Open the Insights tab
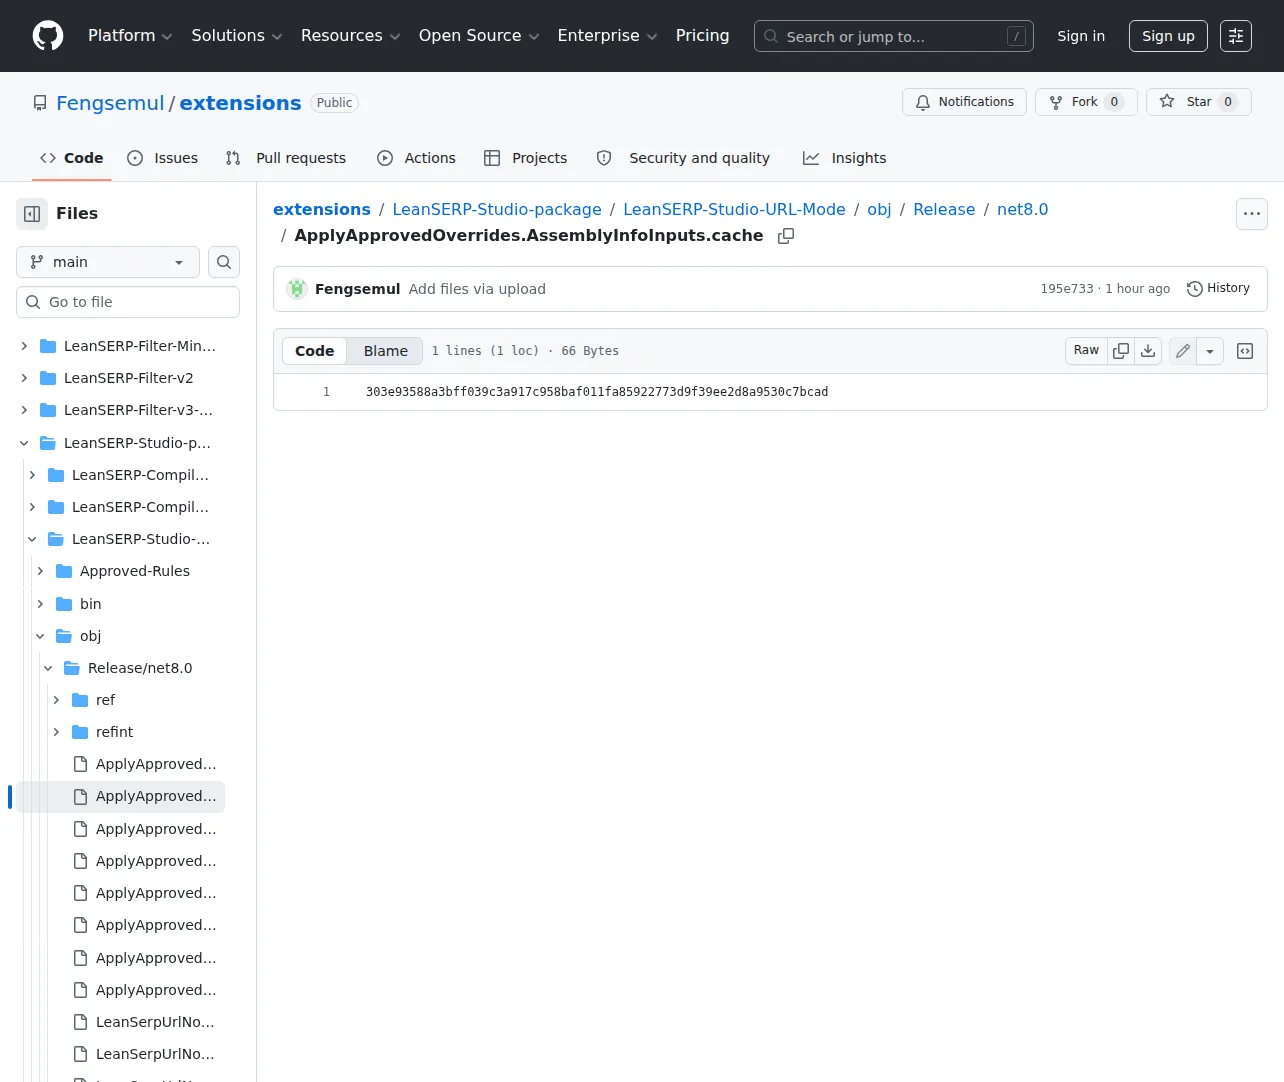Image resolution: width=1284 pixels, height=1082 pixels. [x=845, y=158]
